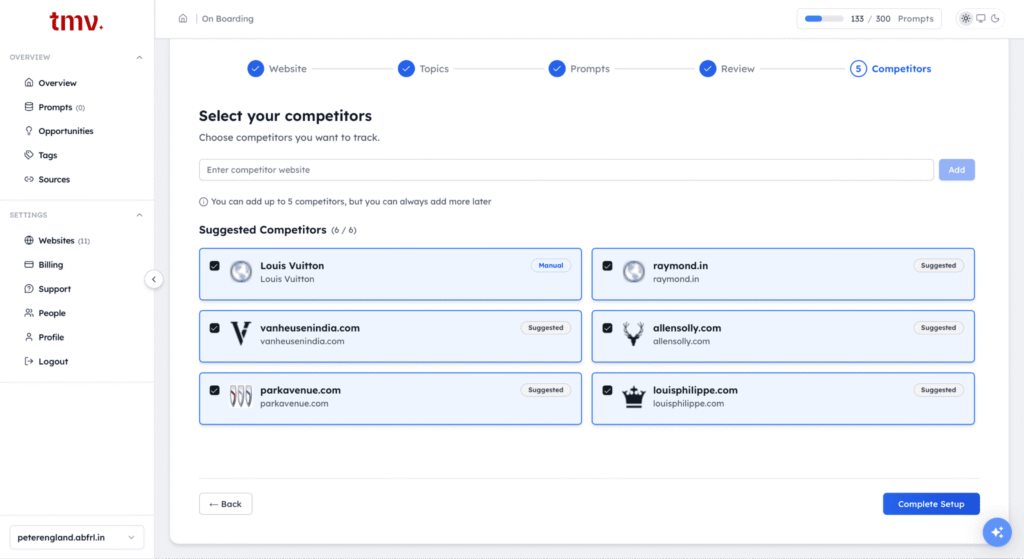The image size is (1024, 559).
Task: Collapse the Settings sidebar section
Action: 139,215
